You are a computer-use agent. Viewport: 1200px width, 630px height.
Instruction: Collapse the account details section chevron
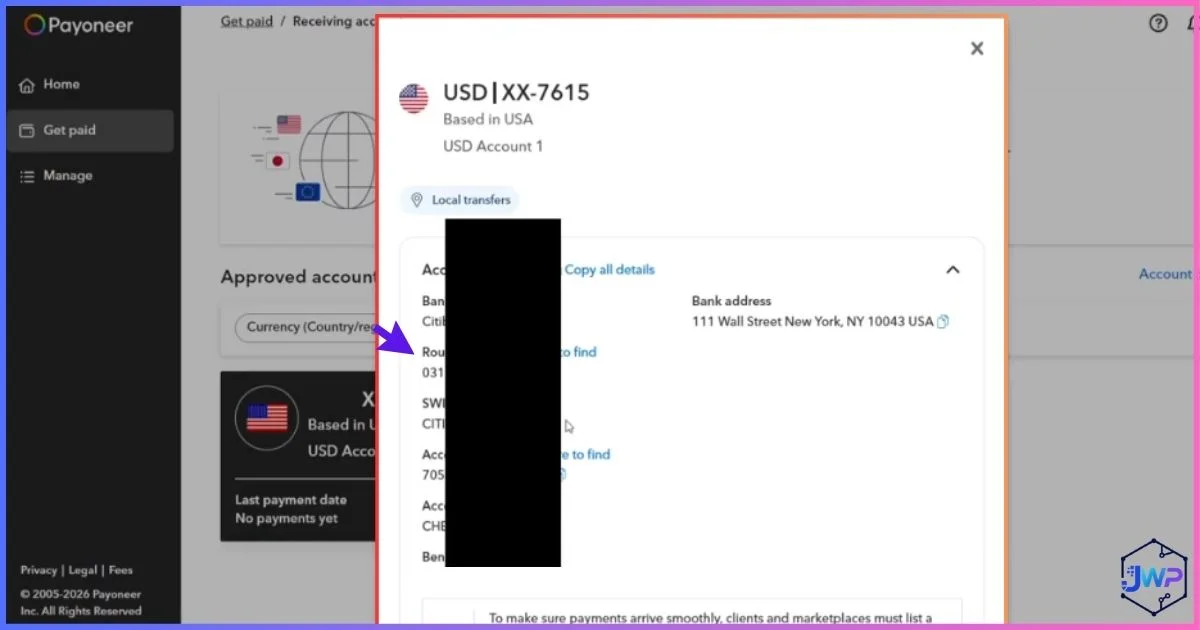pyautogui.click(x=953, y=270)
